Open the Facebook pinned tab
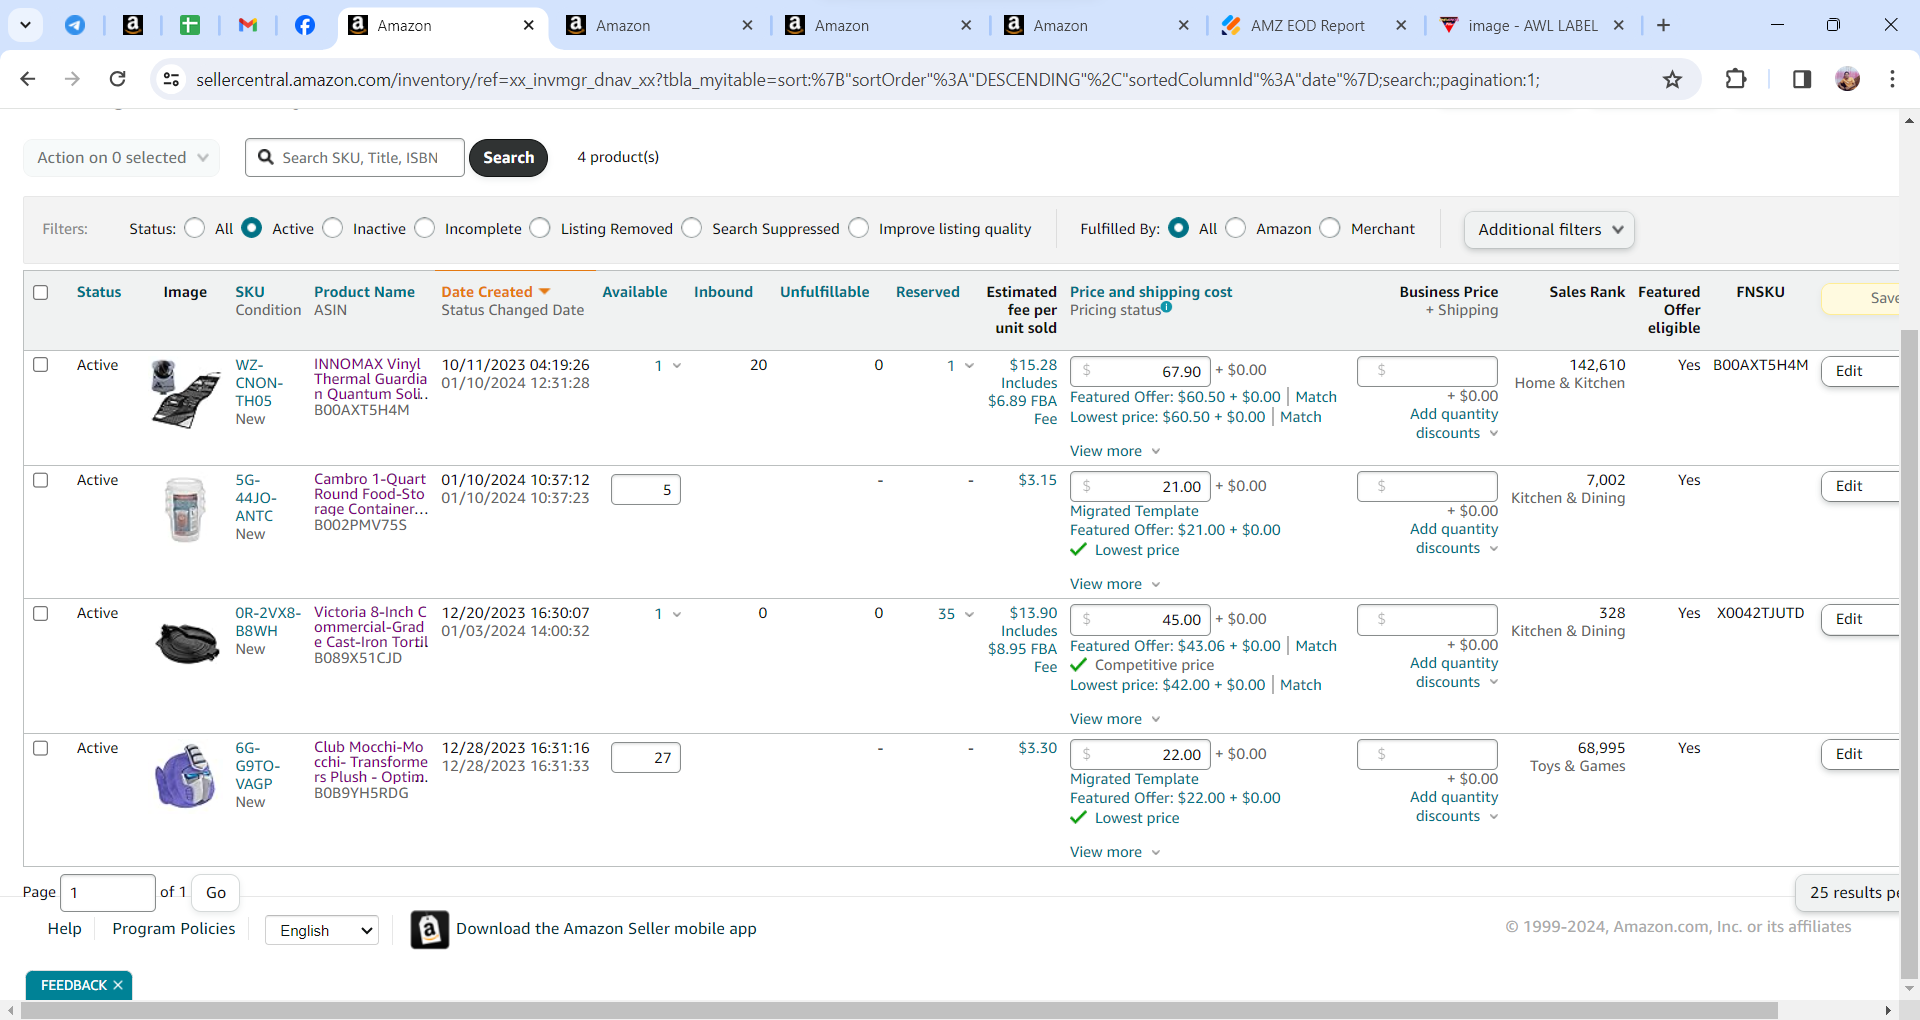1920x1020 pixels. click(305, 25)
